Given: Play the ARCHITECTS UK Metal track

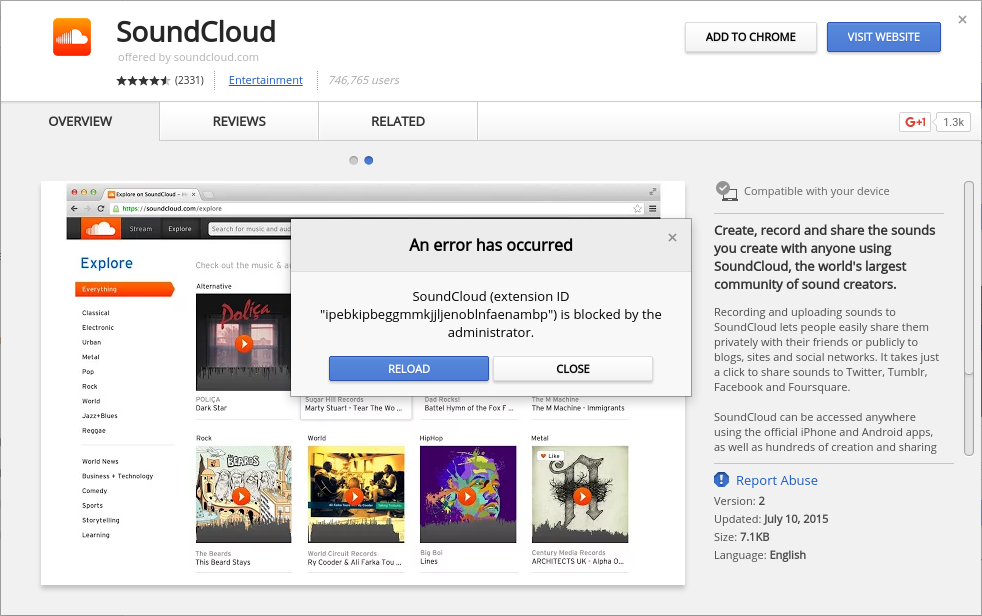Looking at the screenshot, I should (582, 496).
